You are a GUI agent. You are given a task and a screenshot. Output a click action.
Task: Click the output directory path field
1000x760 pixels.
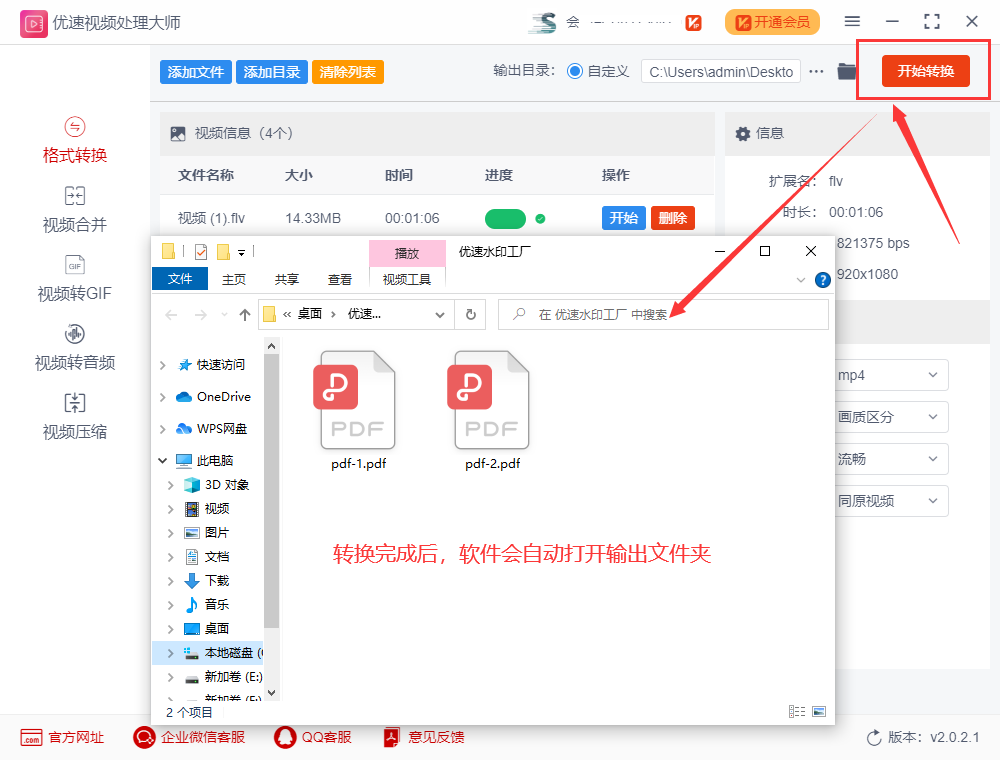point(721,72)
